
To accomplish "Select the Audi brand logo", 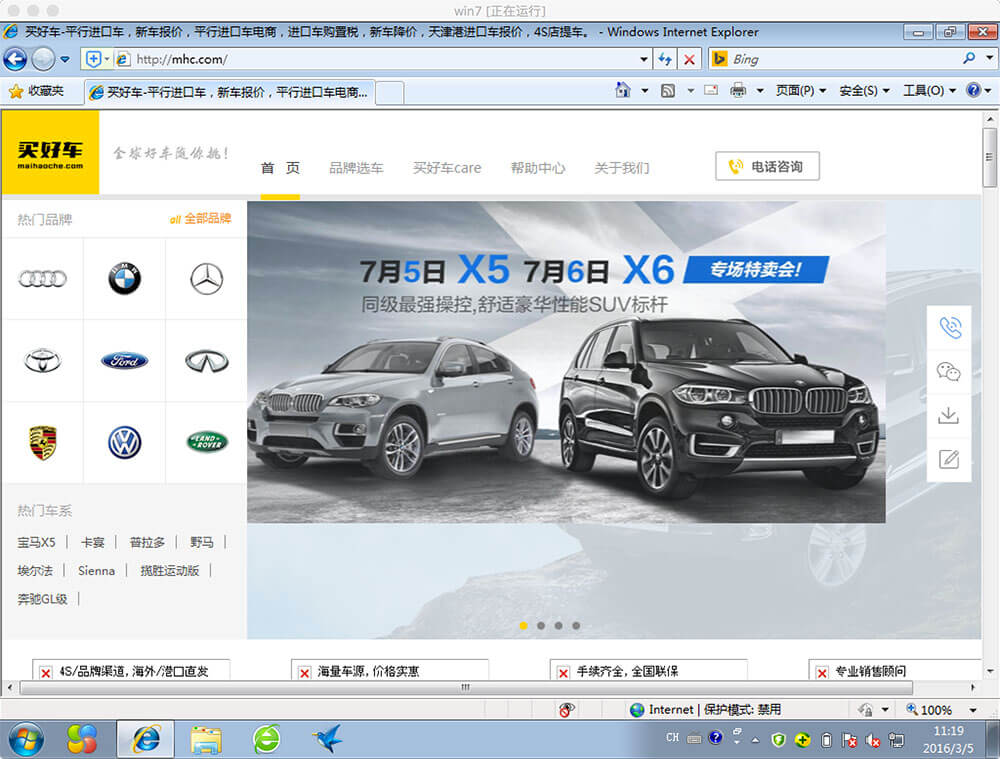I will [42, 279].
